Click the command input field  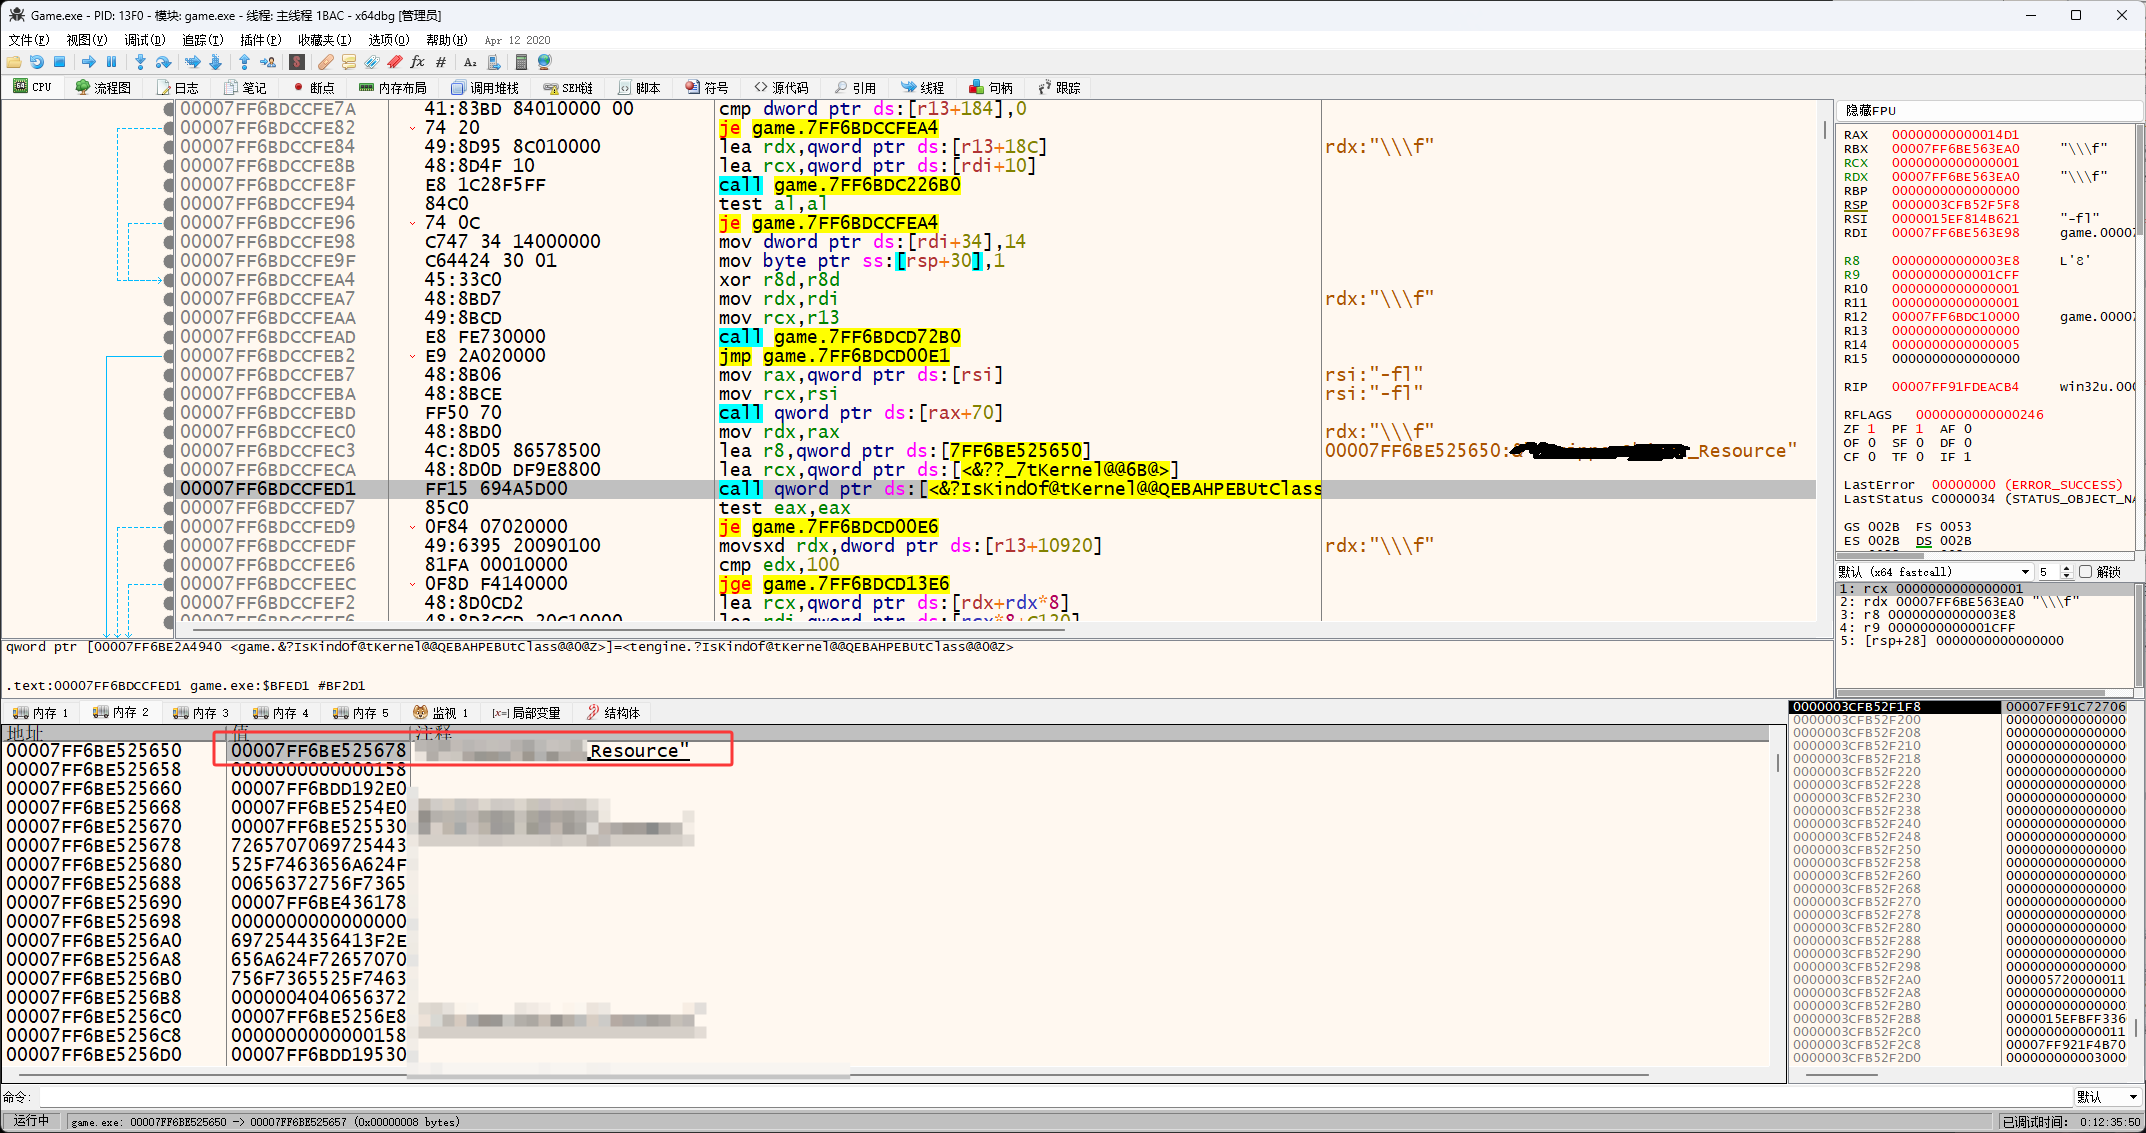coord(1000,1097)
